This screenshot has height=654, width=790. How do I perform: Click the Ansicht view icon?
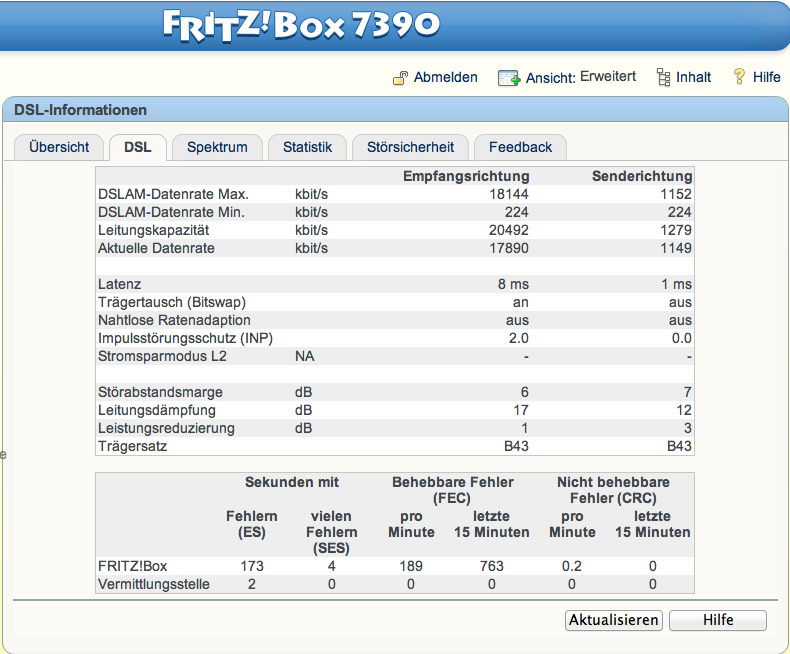tap(509, 78)
